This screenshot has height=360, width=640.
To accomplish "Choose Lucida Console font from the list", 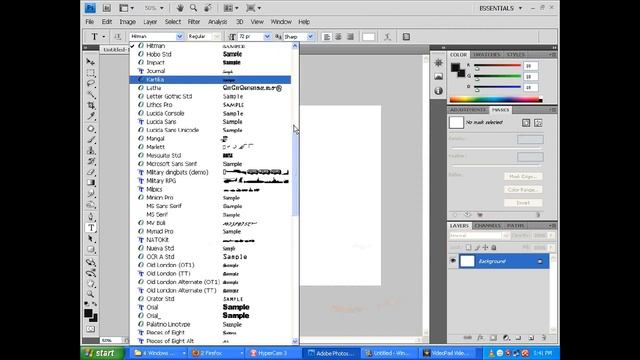I will (210, 113).
